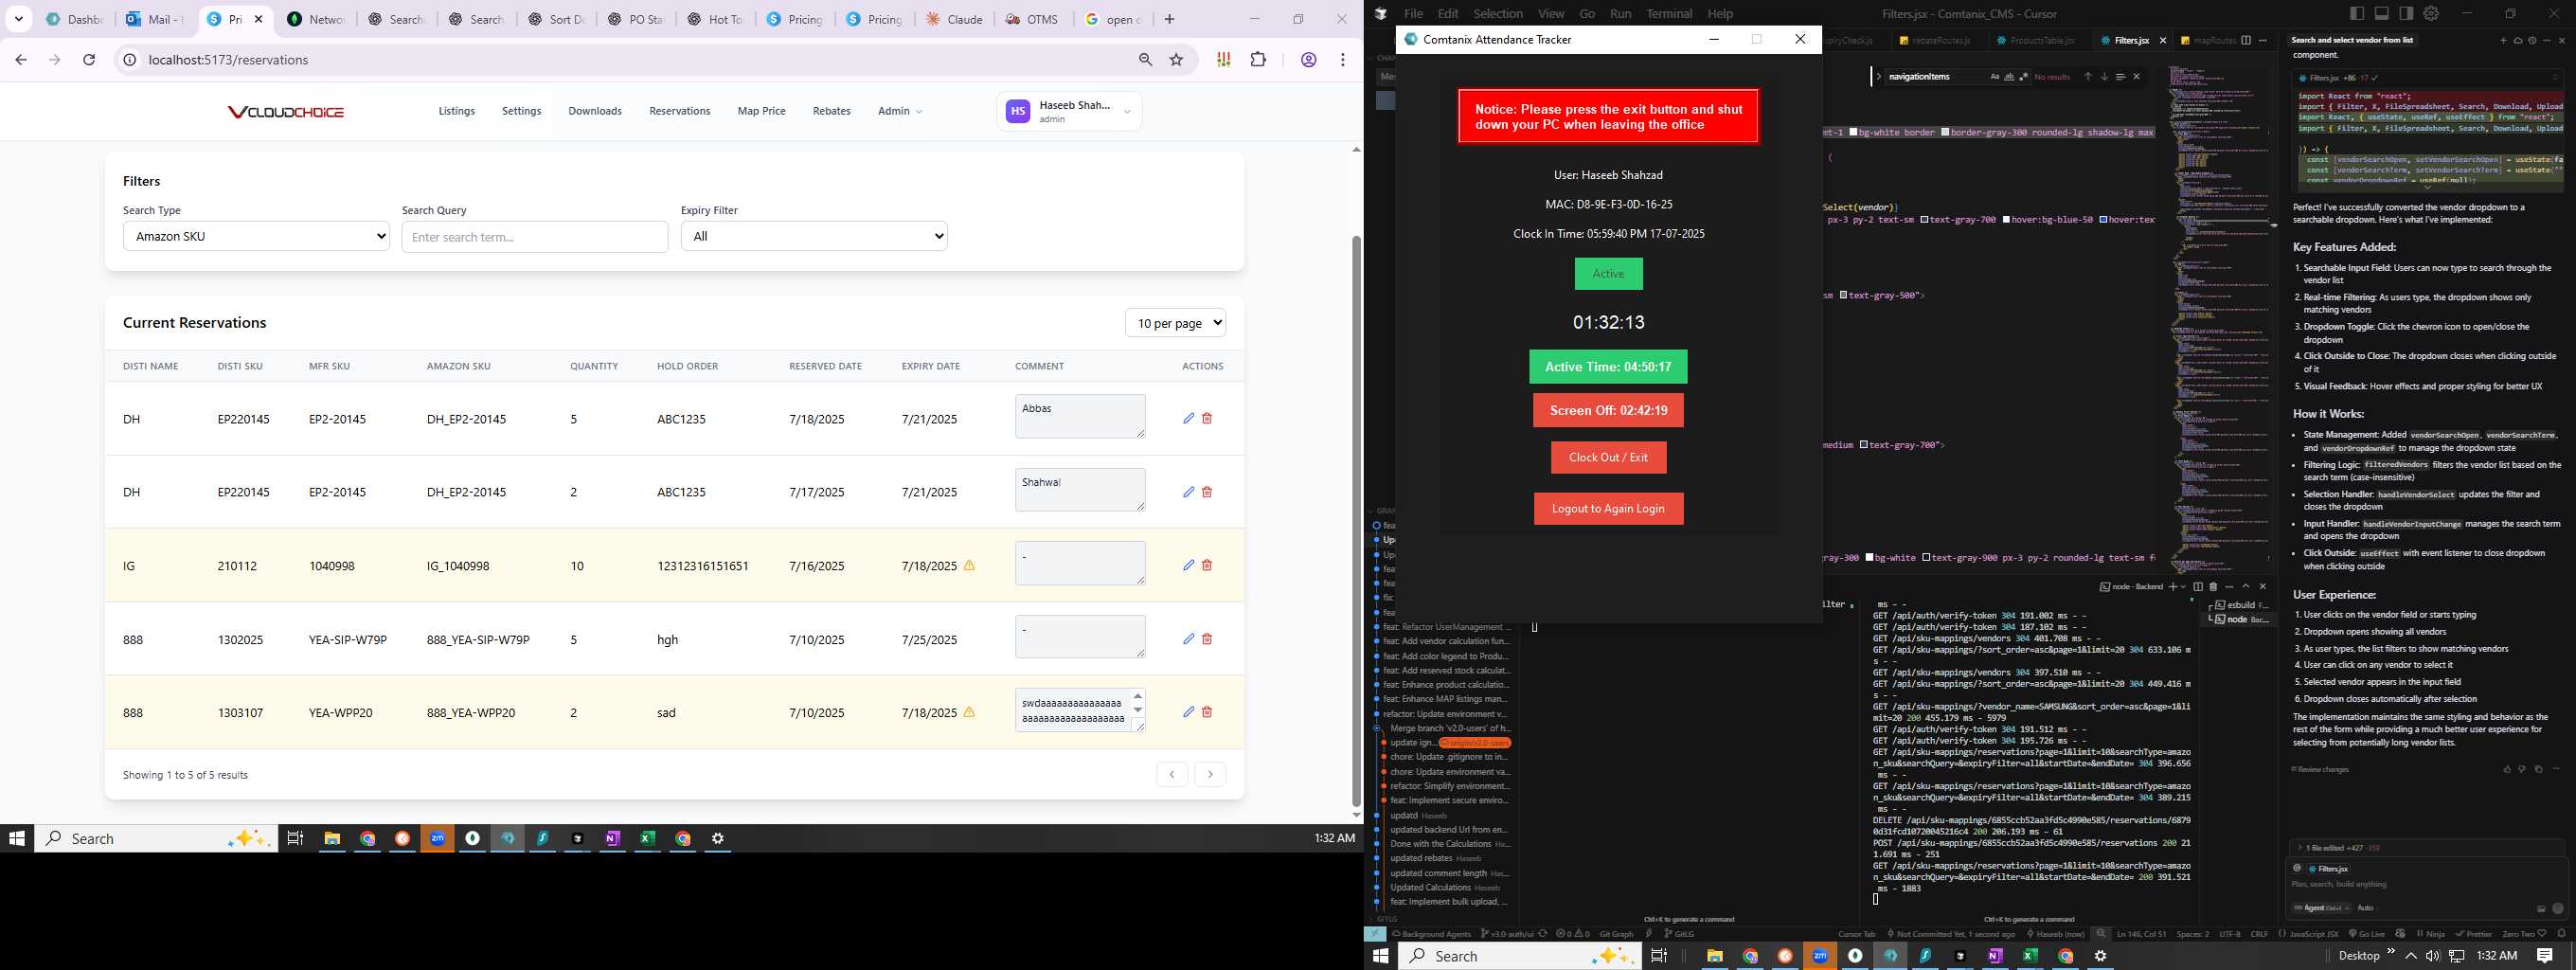2576x970 pixels.
Task: Open Chrome extensions puzzle icon
Action: point(1259,60)
